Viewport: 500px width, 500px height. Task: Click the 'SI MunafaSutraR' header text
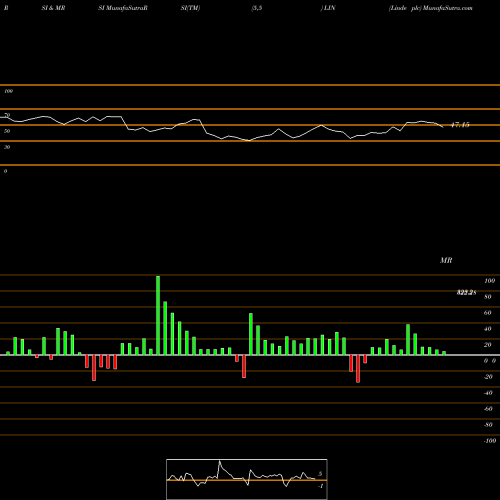(x=123, y=8)
